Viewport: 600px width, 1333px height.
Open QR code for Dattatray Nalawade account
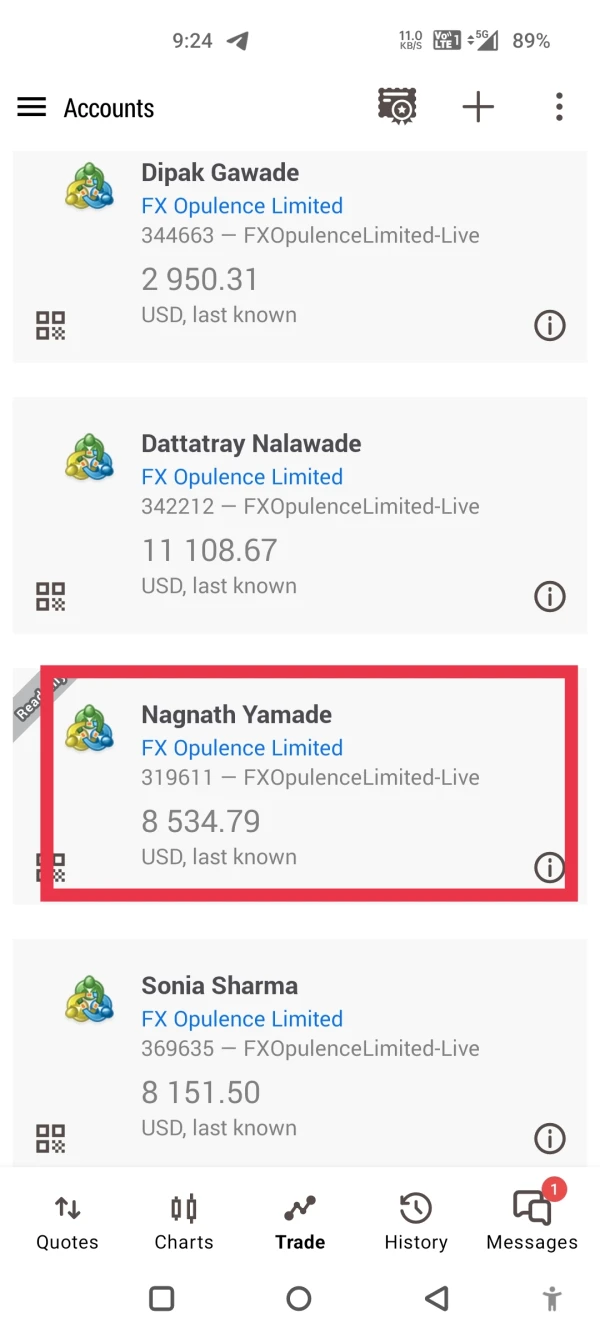[50, 596]
